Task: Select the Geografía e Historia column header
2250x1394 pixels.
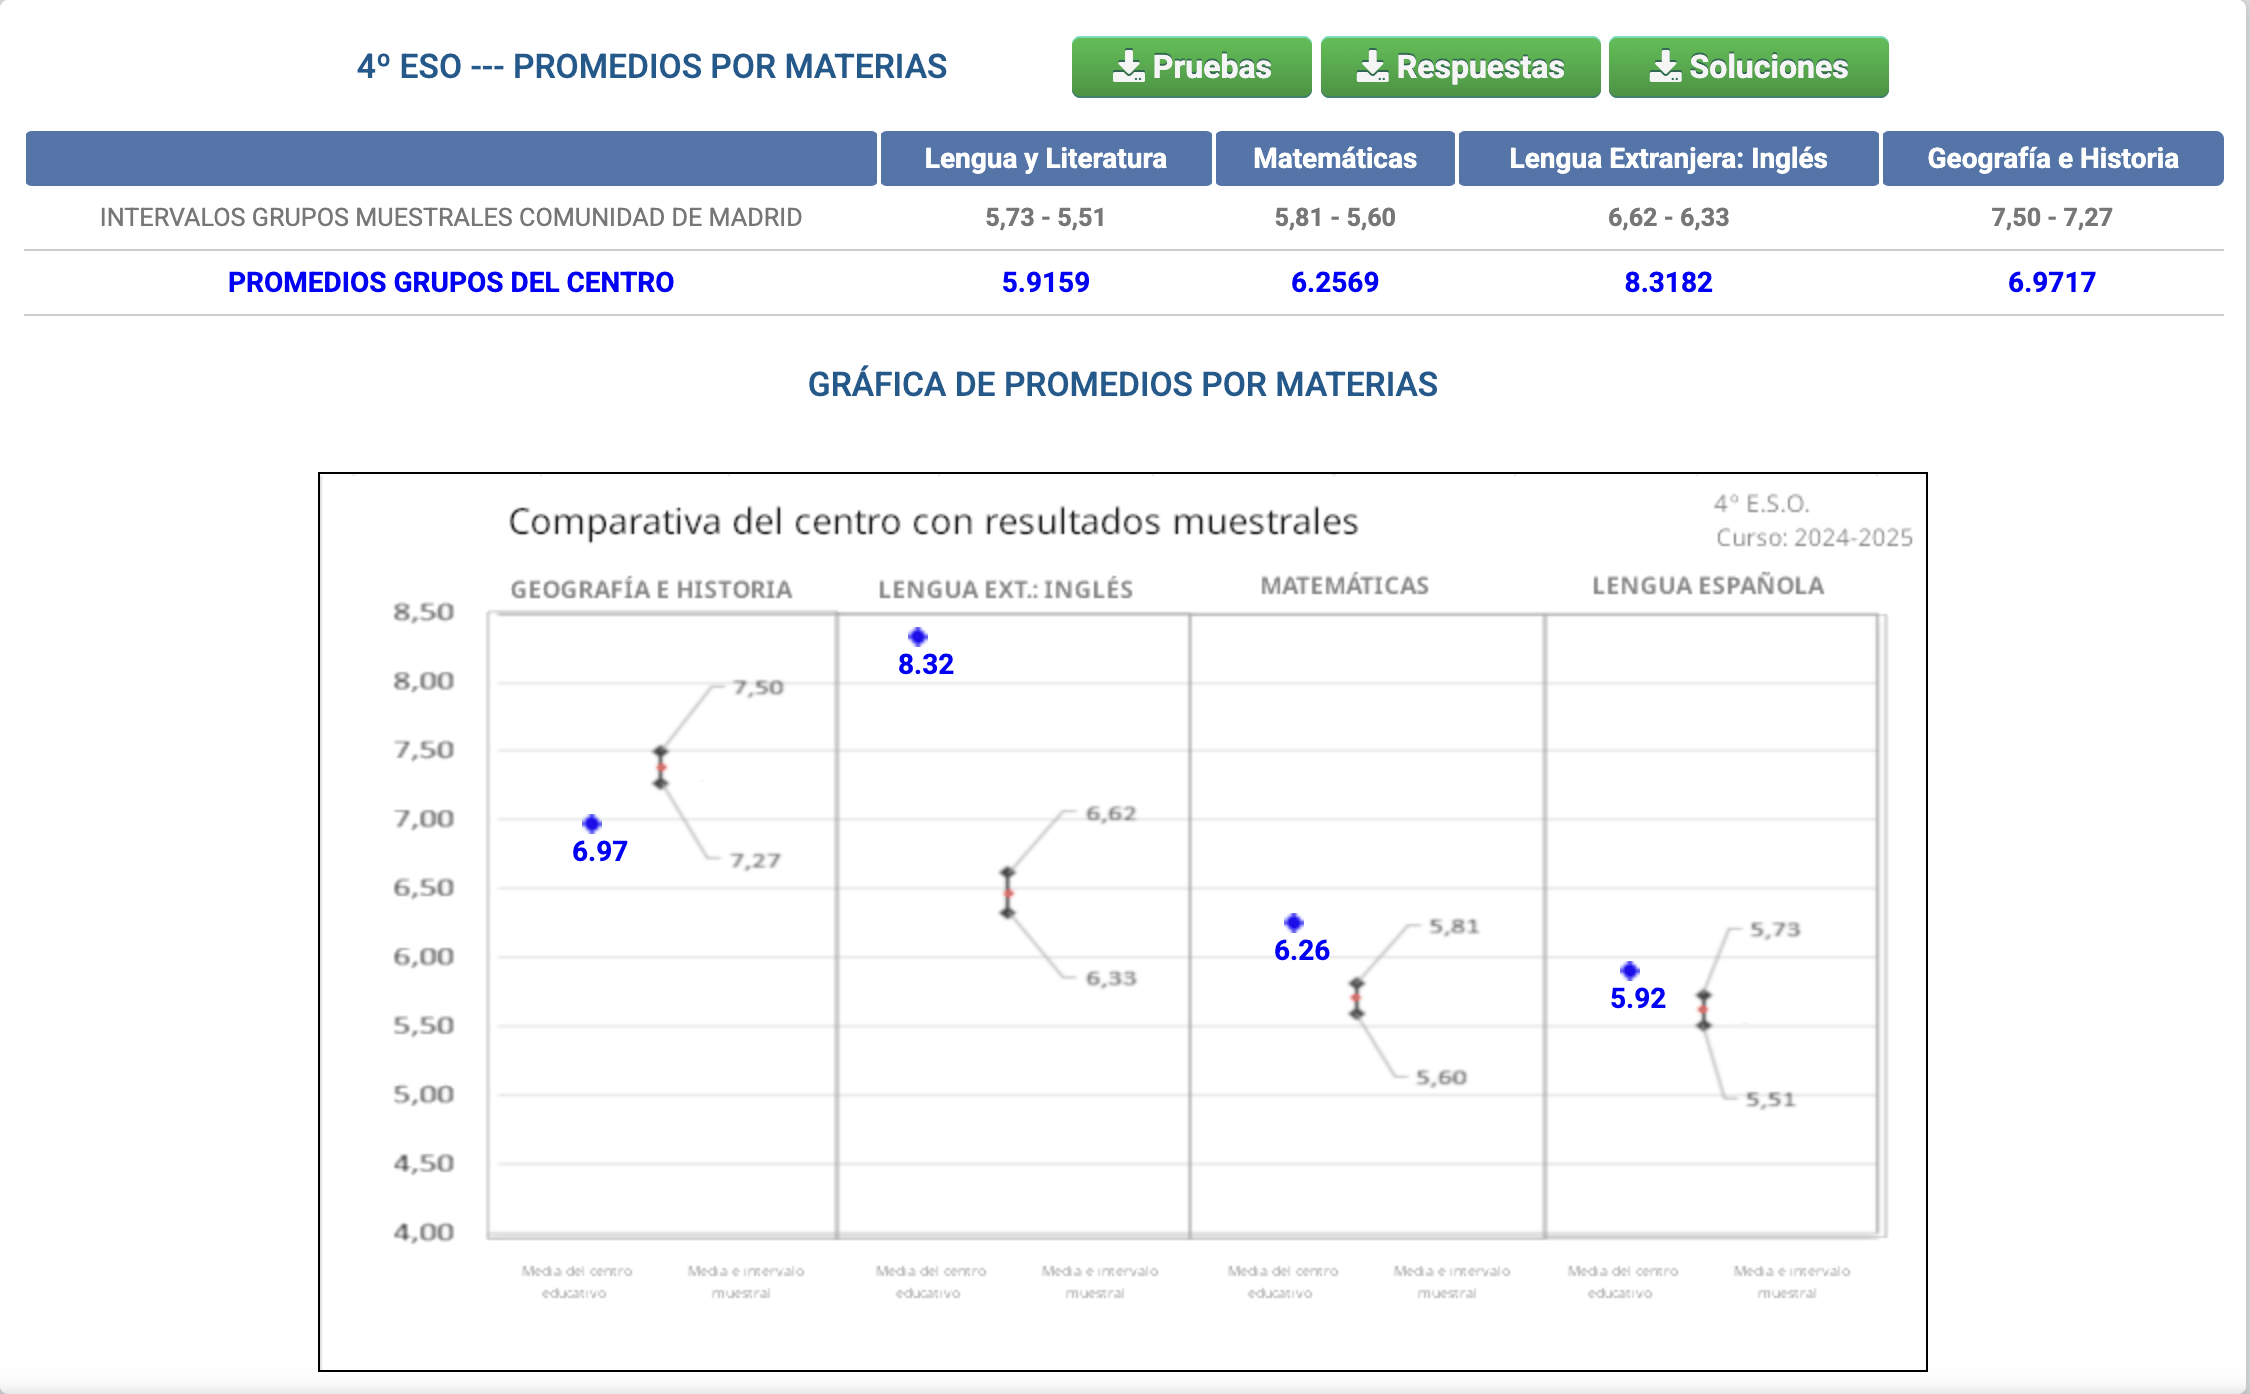Action: [2052, 158]
